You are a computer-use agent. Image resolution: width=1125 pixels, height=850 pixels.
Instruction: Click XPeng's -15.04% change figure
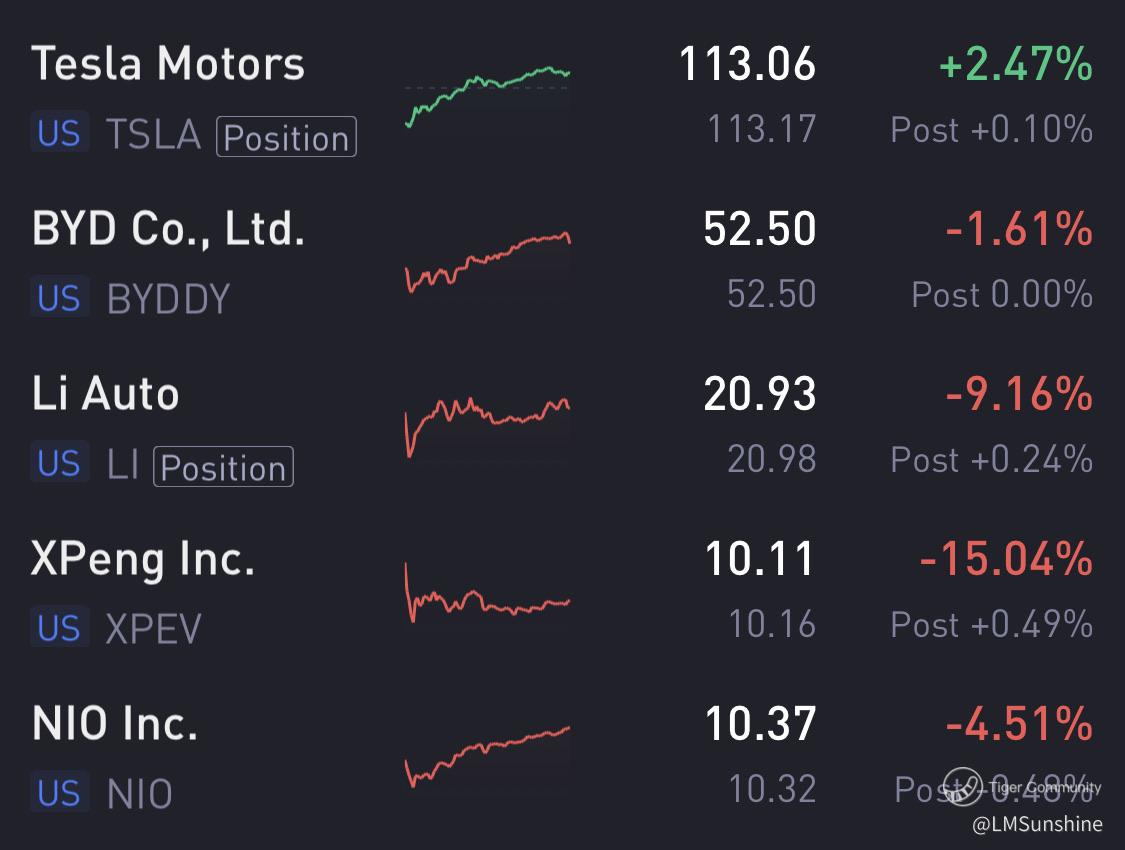pos(1005,560)
